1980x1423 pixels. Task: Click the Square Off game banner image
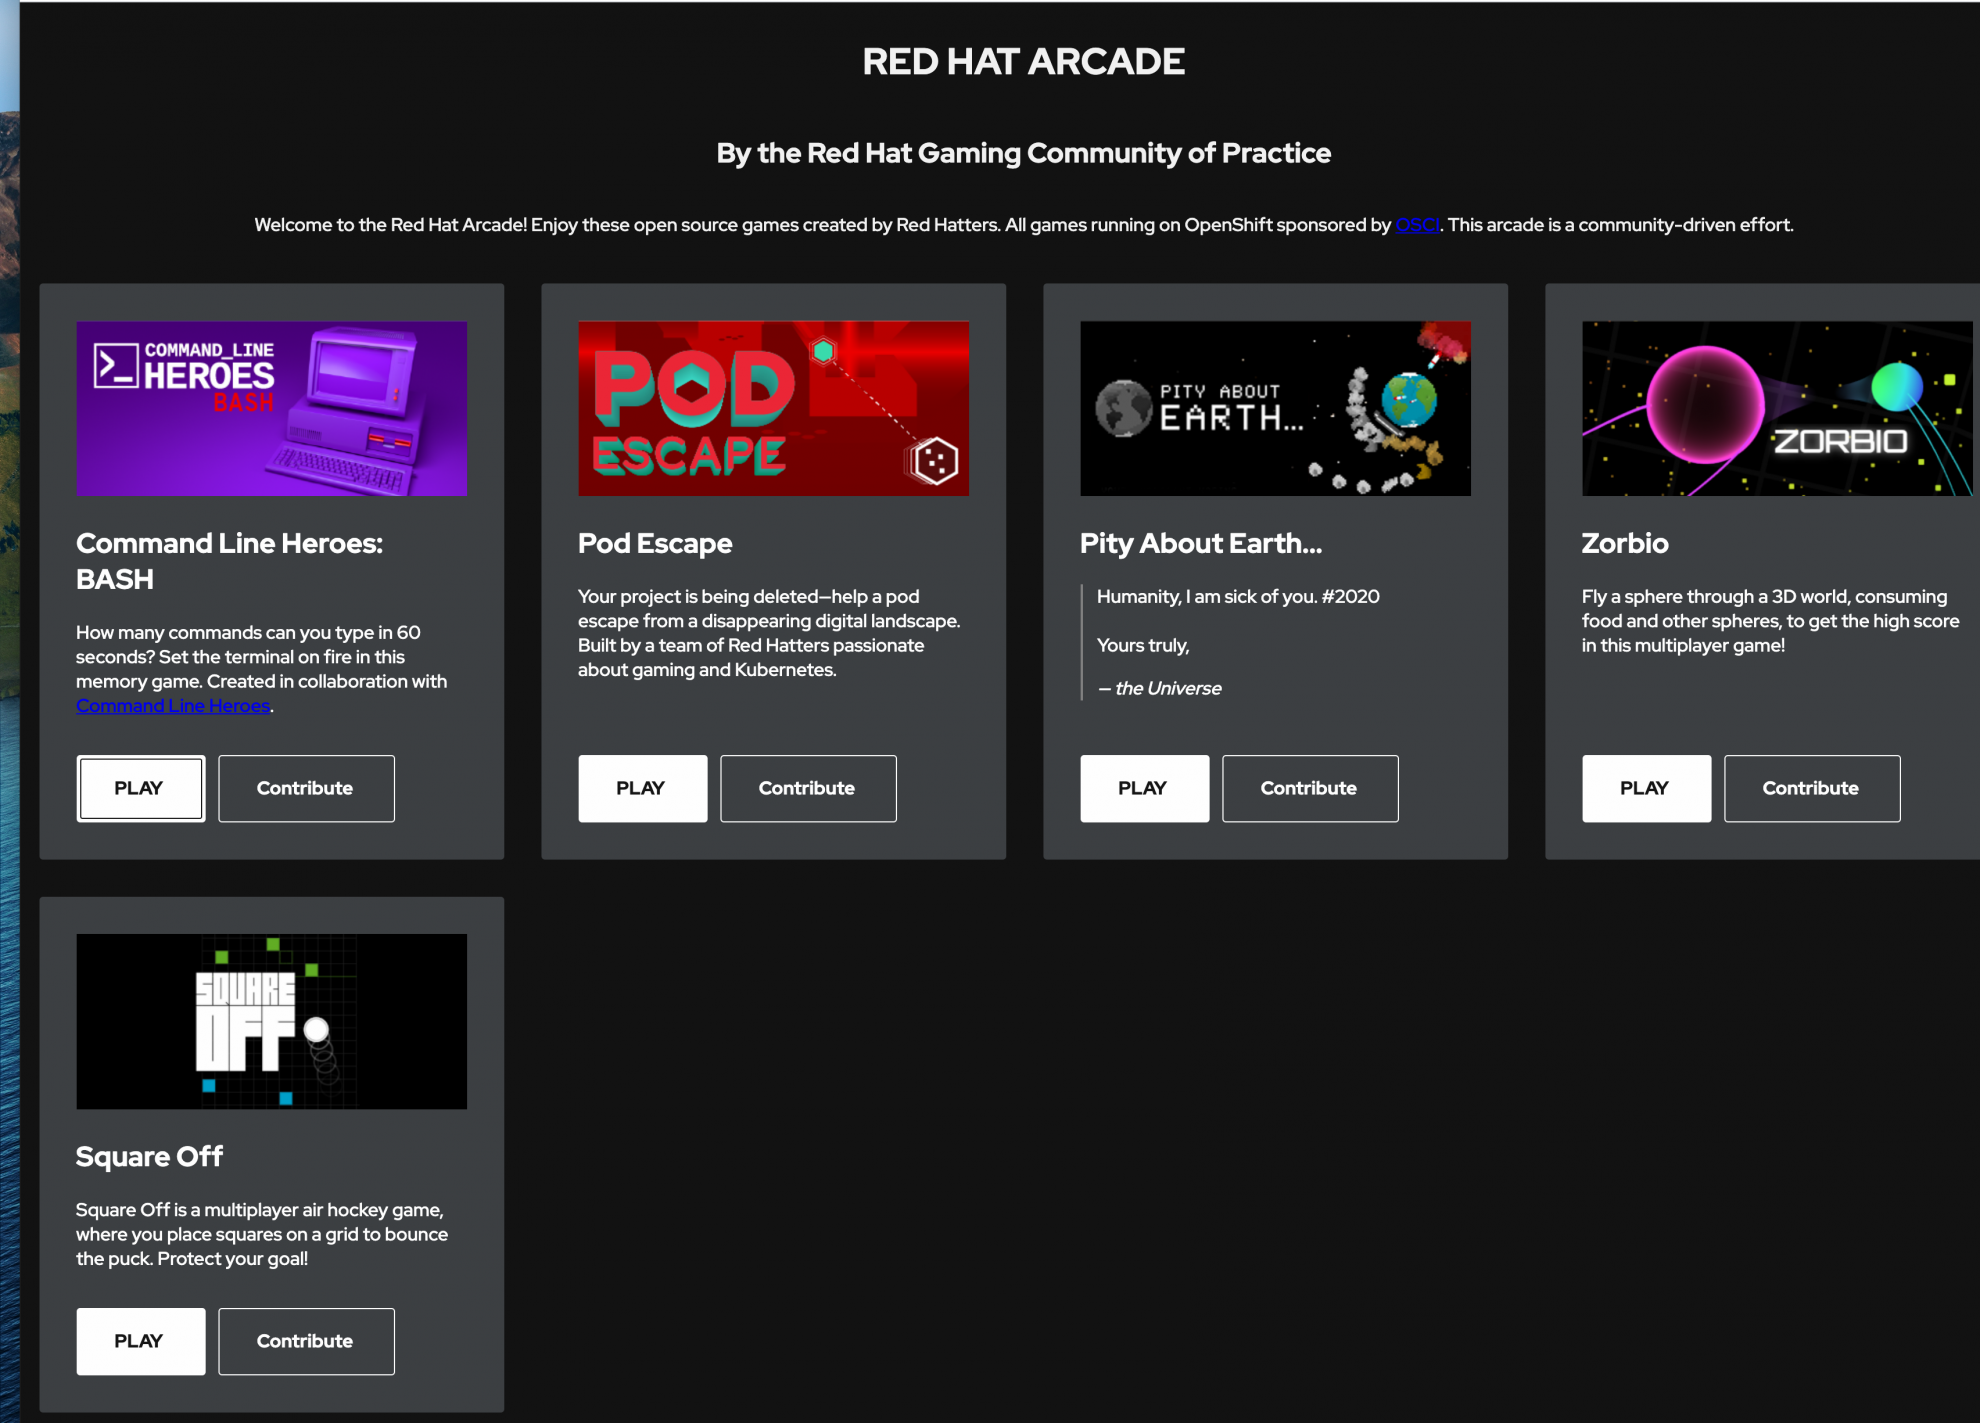(271, 1021)
